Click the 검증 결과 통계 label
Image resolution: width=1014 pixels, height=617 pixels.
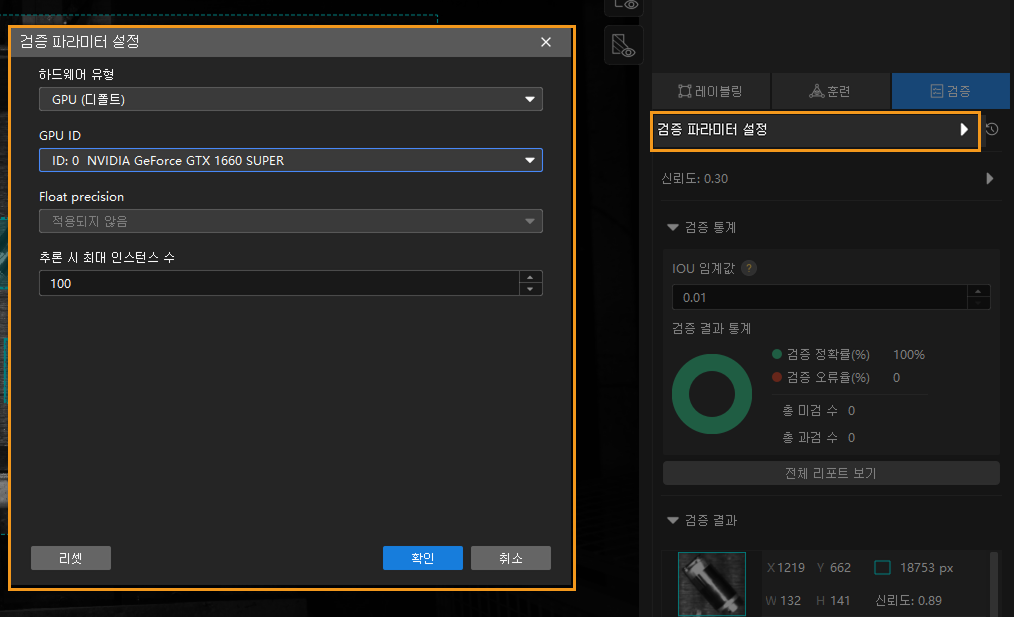click(x=711, y=329)
